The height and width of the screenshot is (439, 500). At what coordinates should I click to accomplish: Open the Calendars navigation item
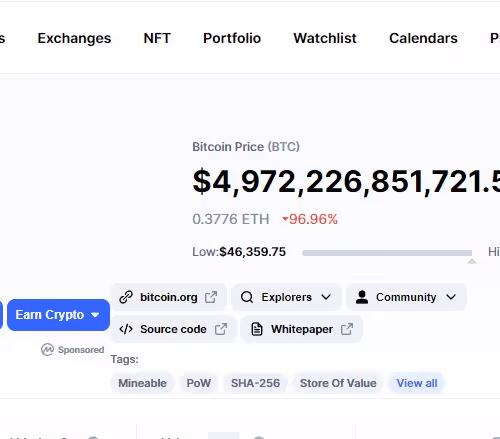[x=423, y=38]
